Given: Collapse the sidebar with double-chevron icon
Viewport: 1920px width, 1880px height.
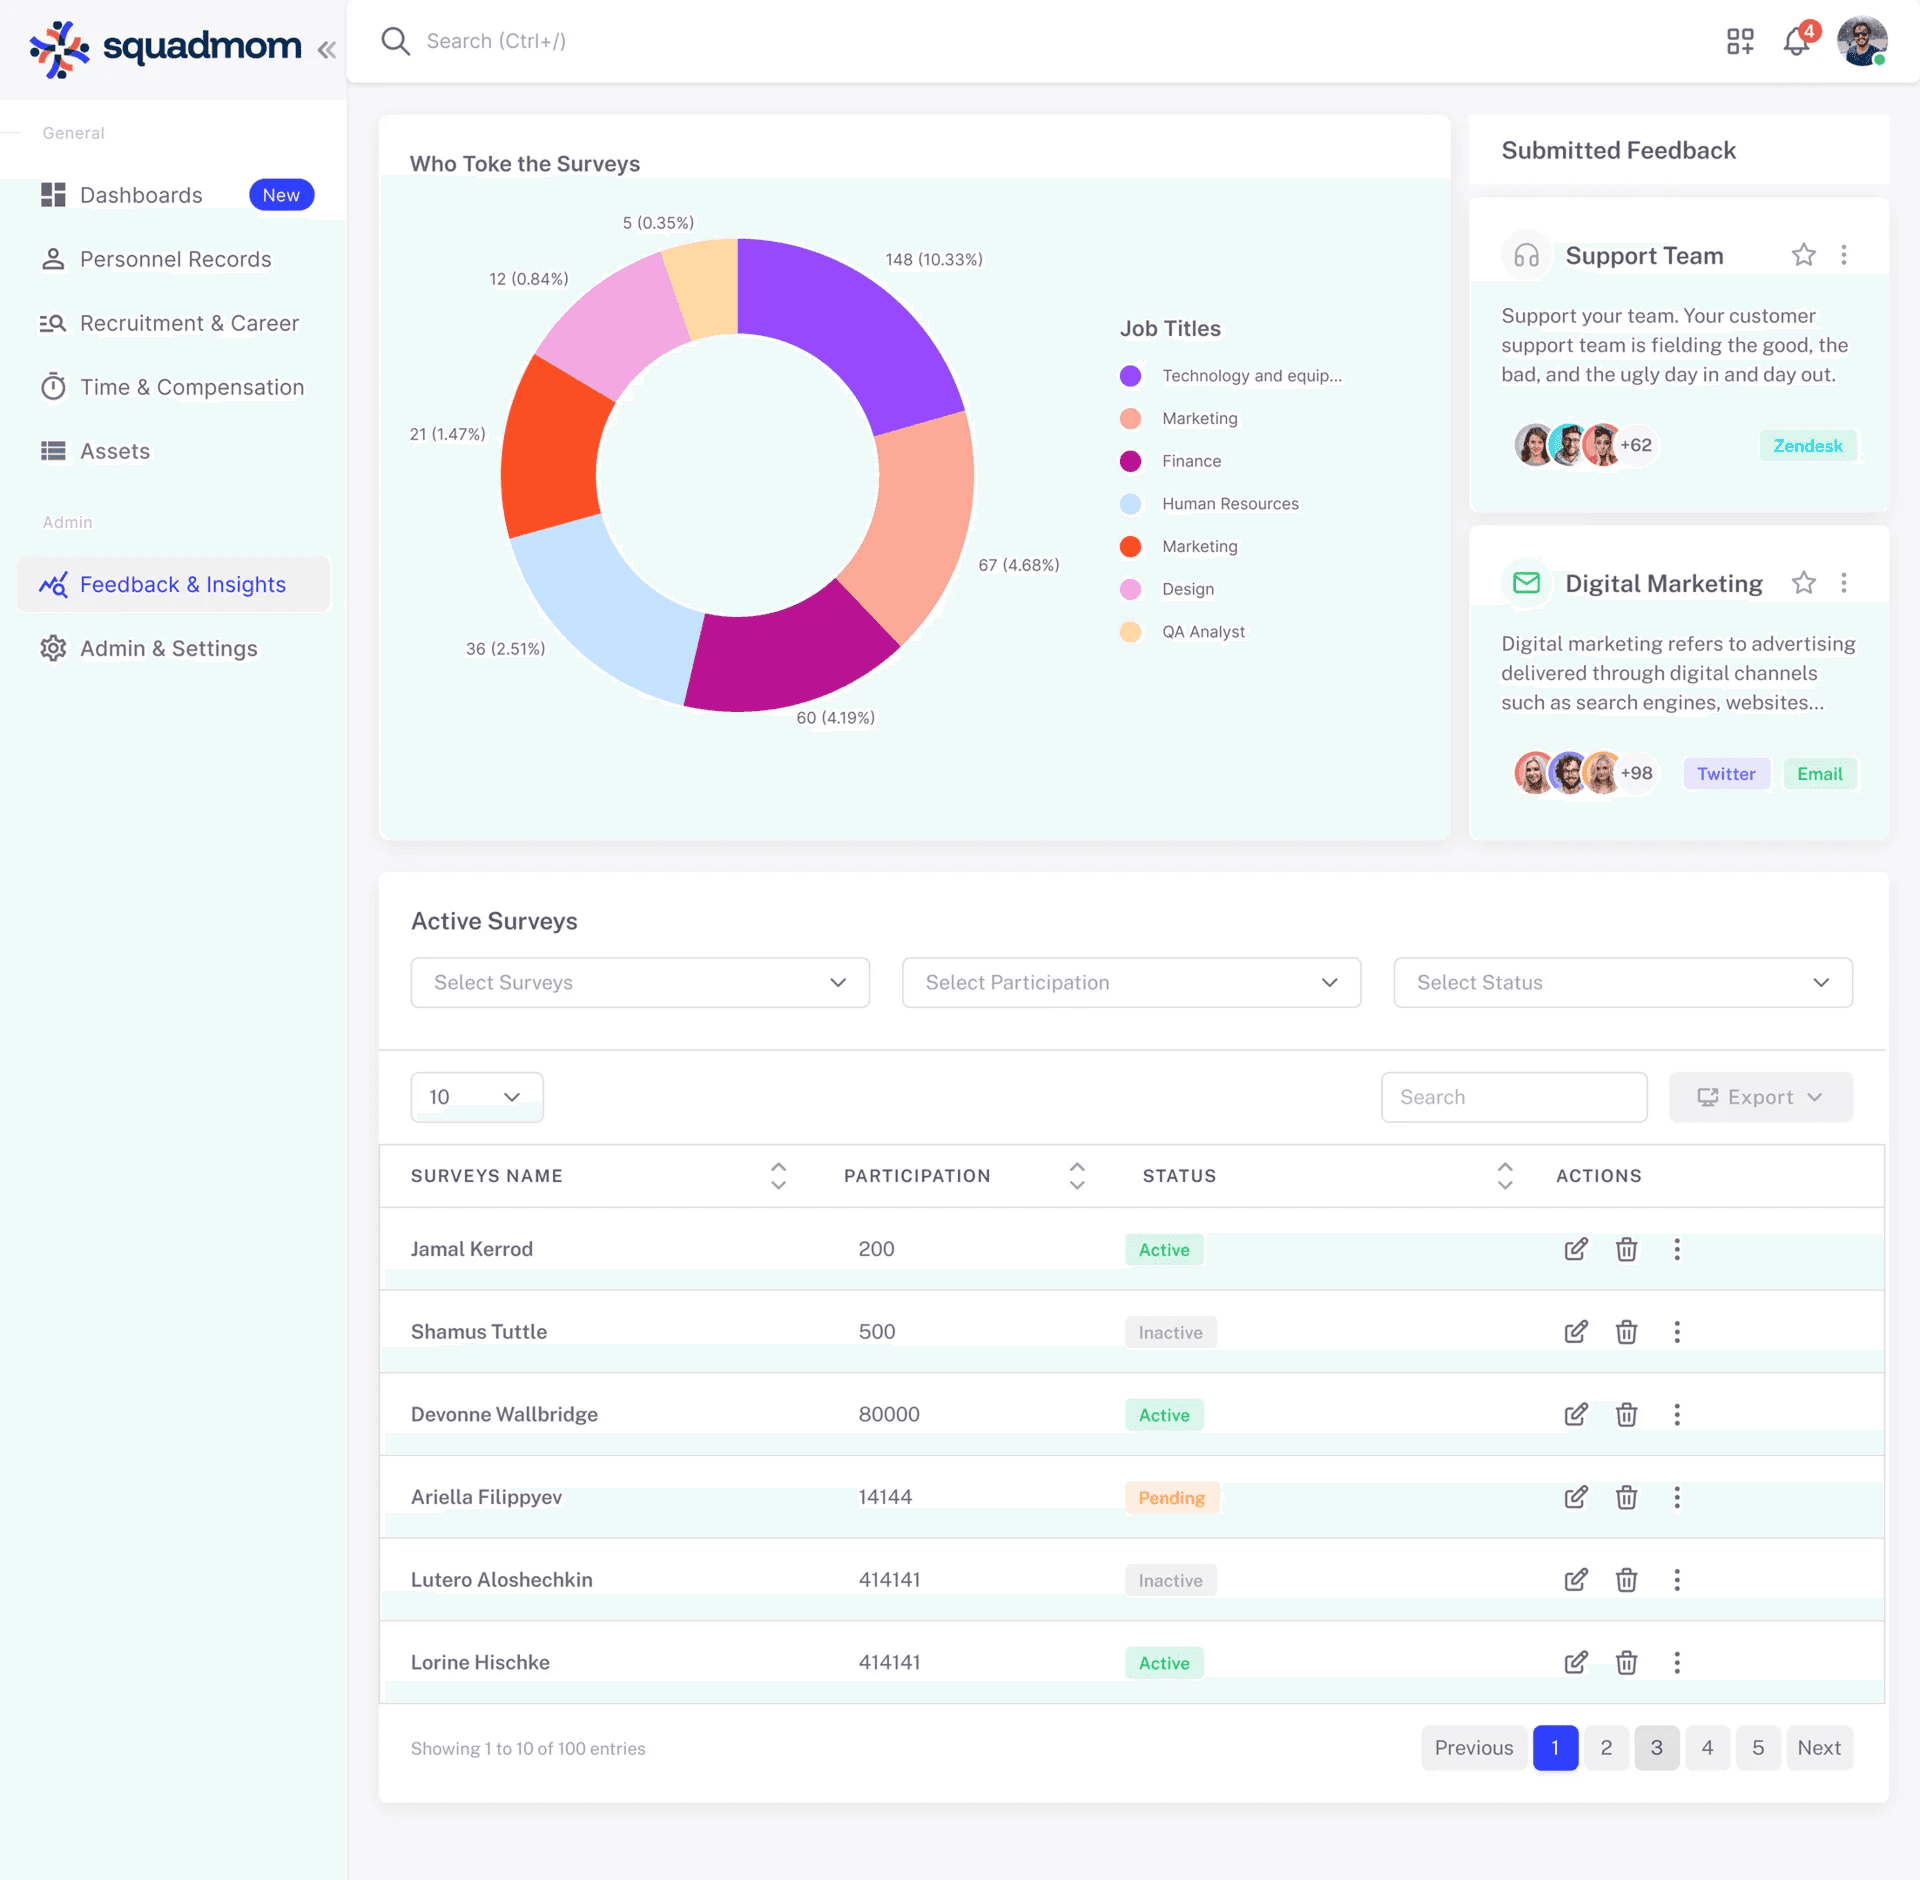Looking at the screenshot, I should [x=327, y=49].
